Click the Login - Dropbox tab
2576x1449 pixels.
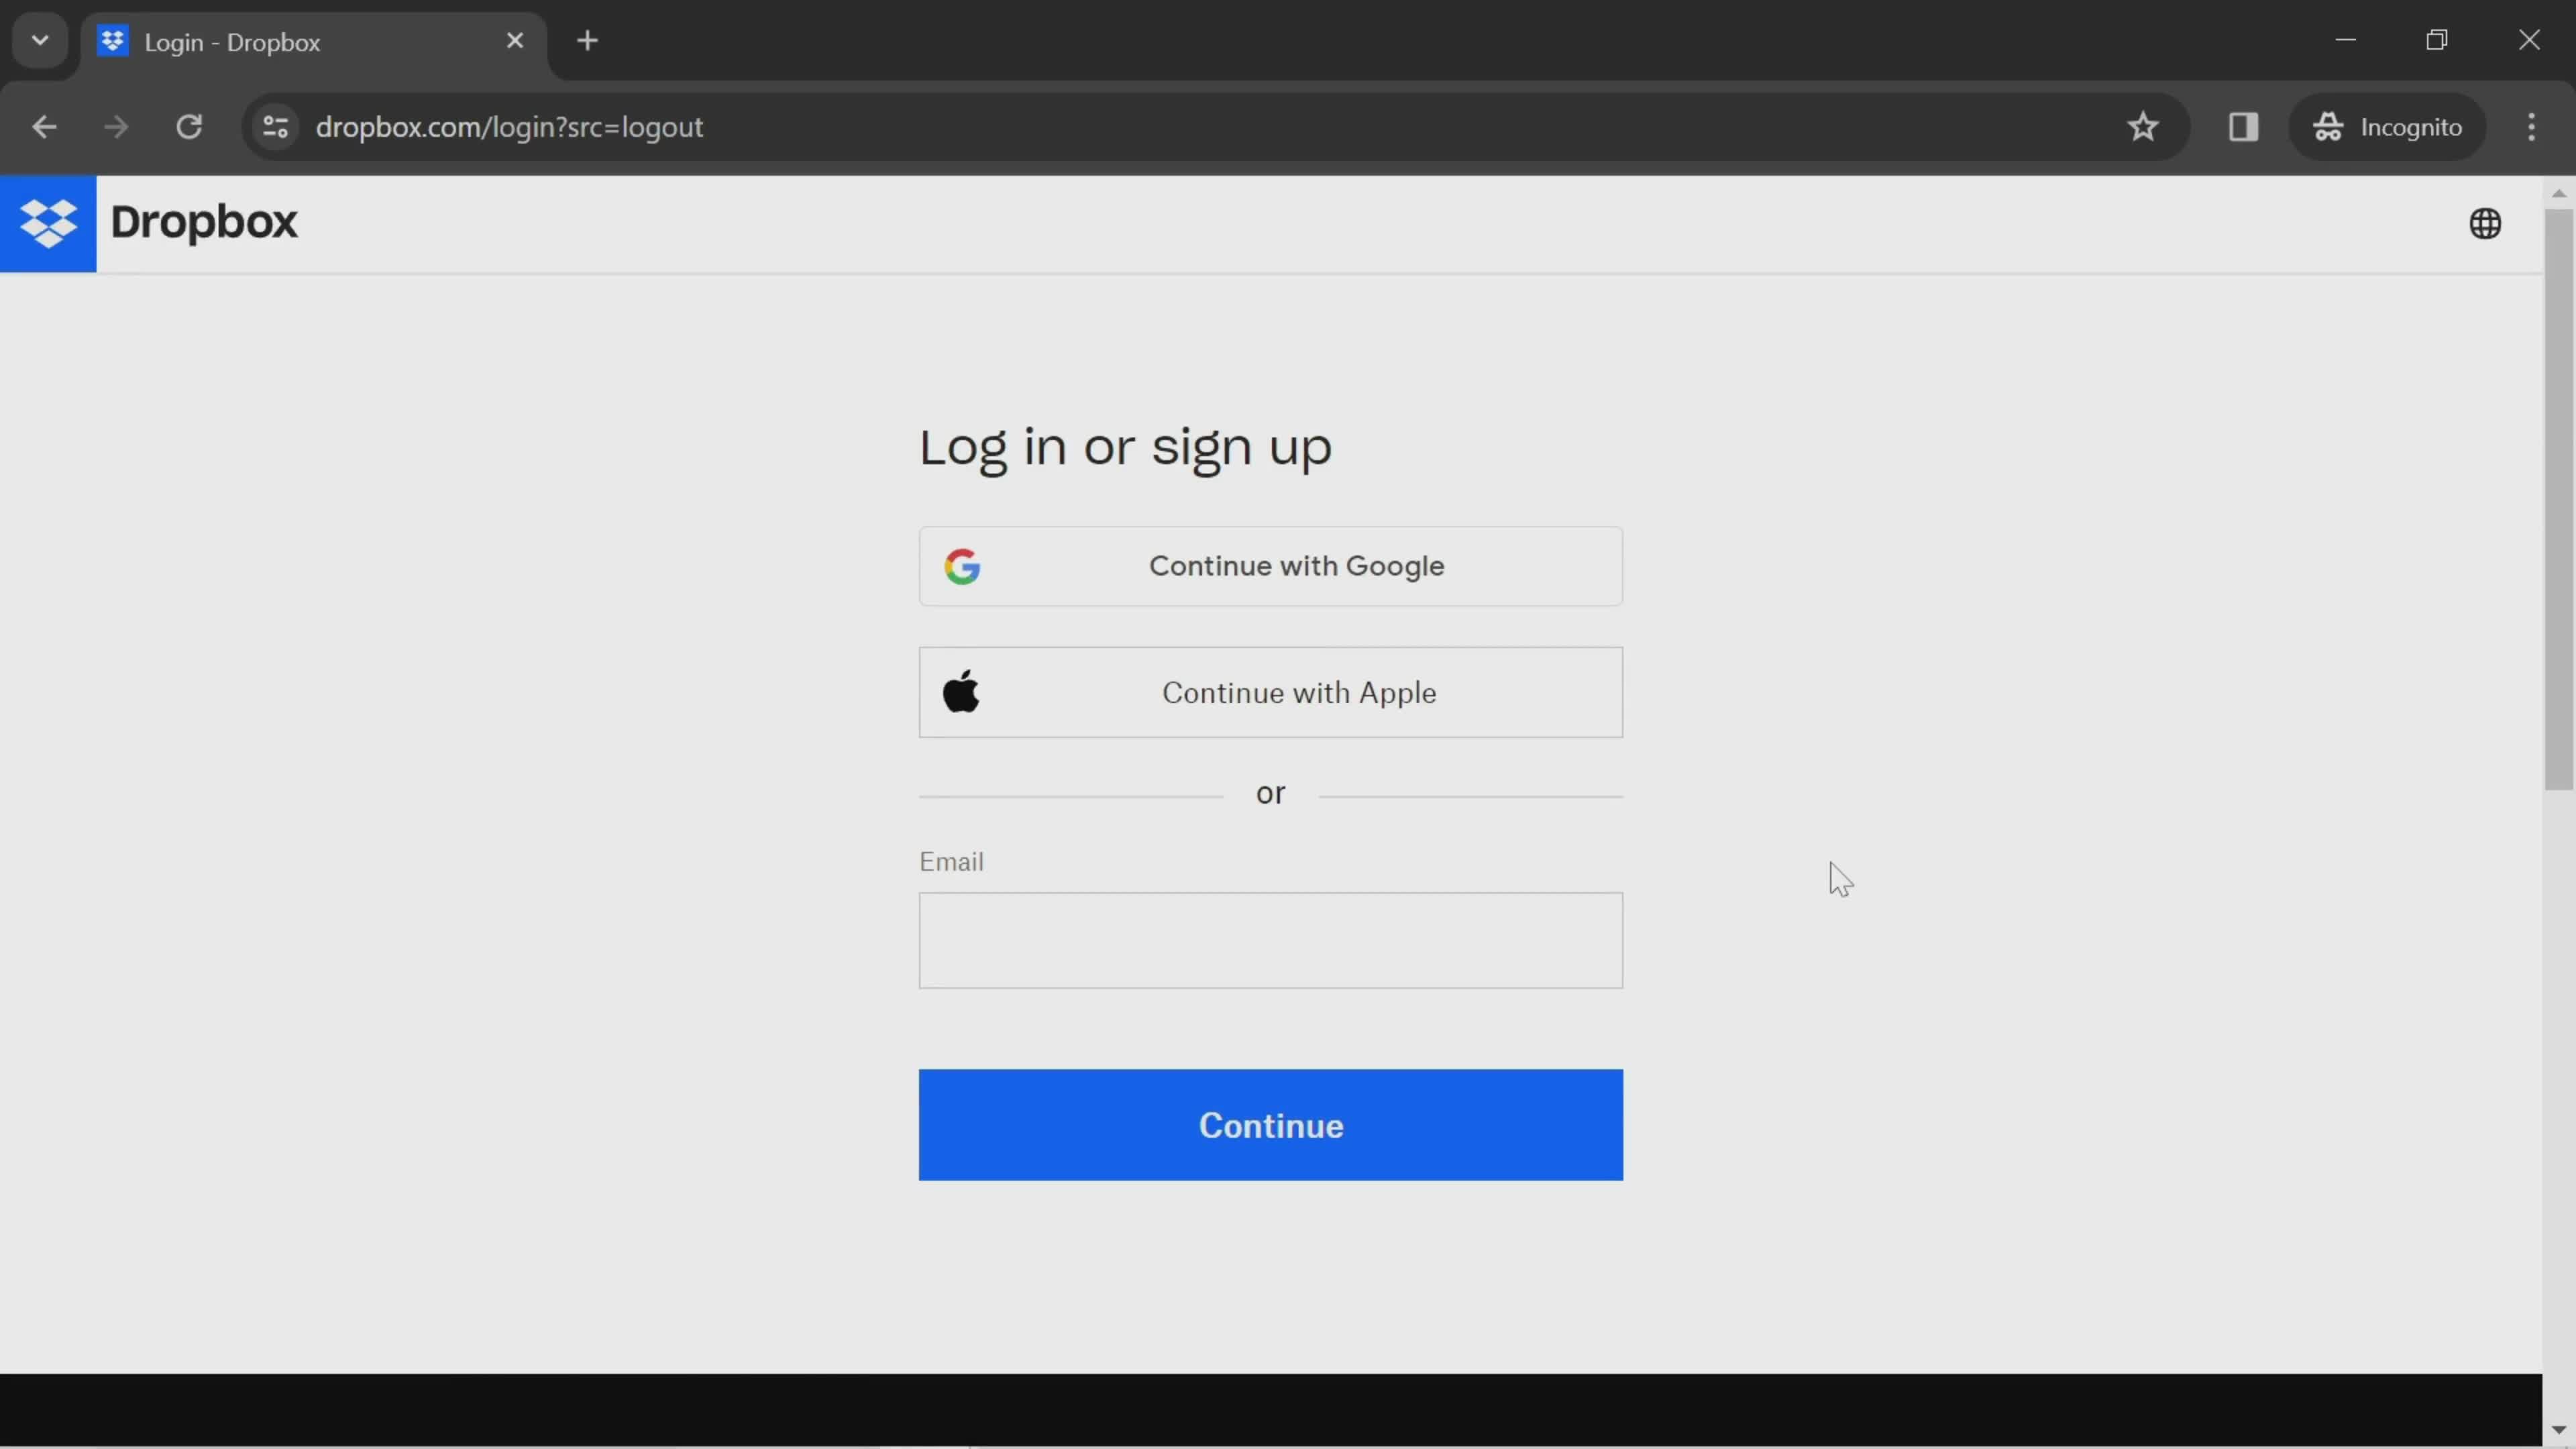point(310,42)
